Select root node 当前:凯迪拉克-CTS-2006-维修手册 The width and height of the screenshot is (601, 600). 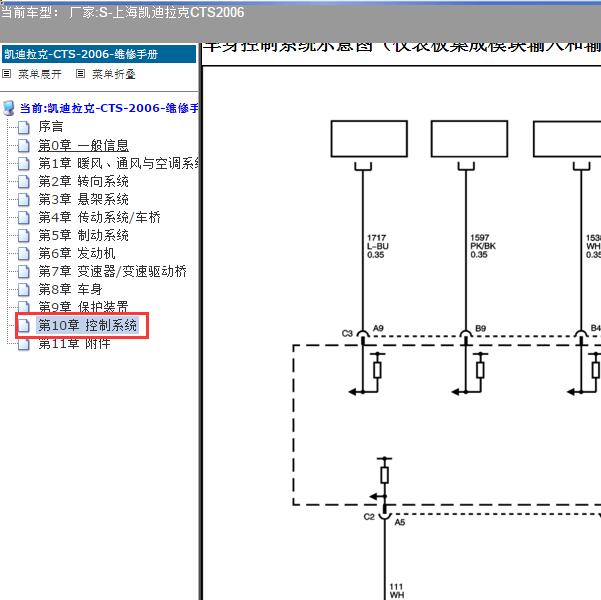[x=109, y=108]
